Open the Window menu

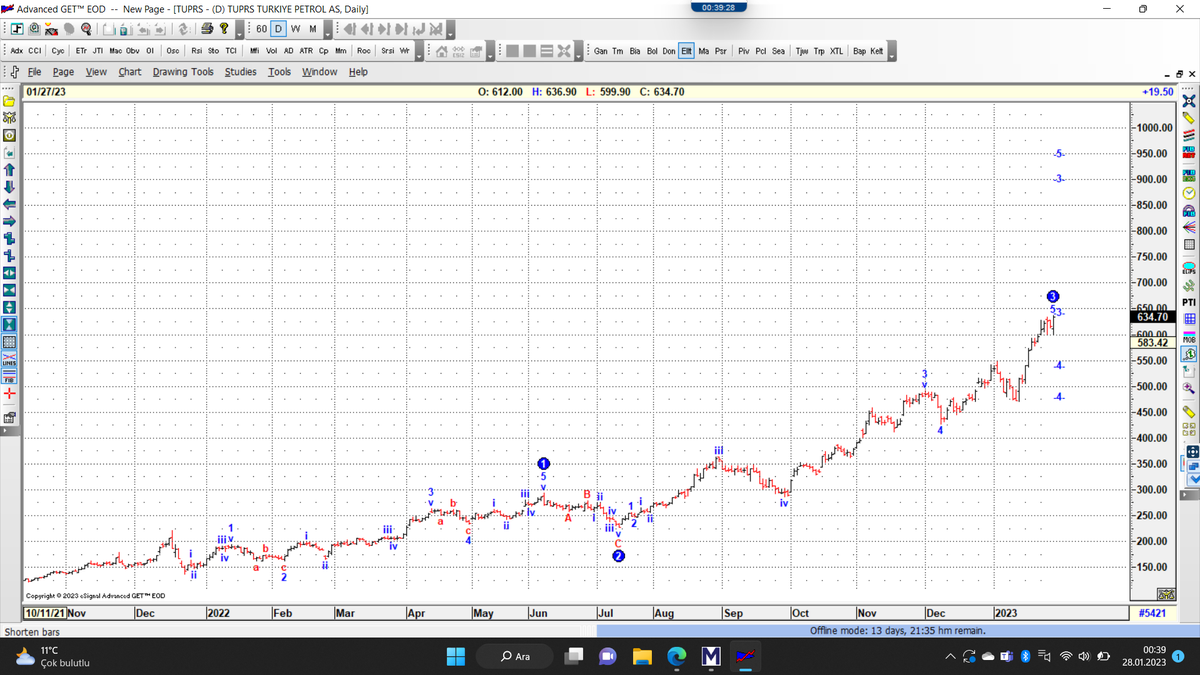320,72
